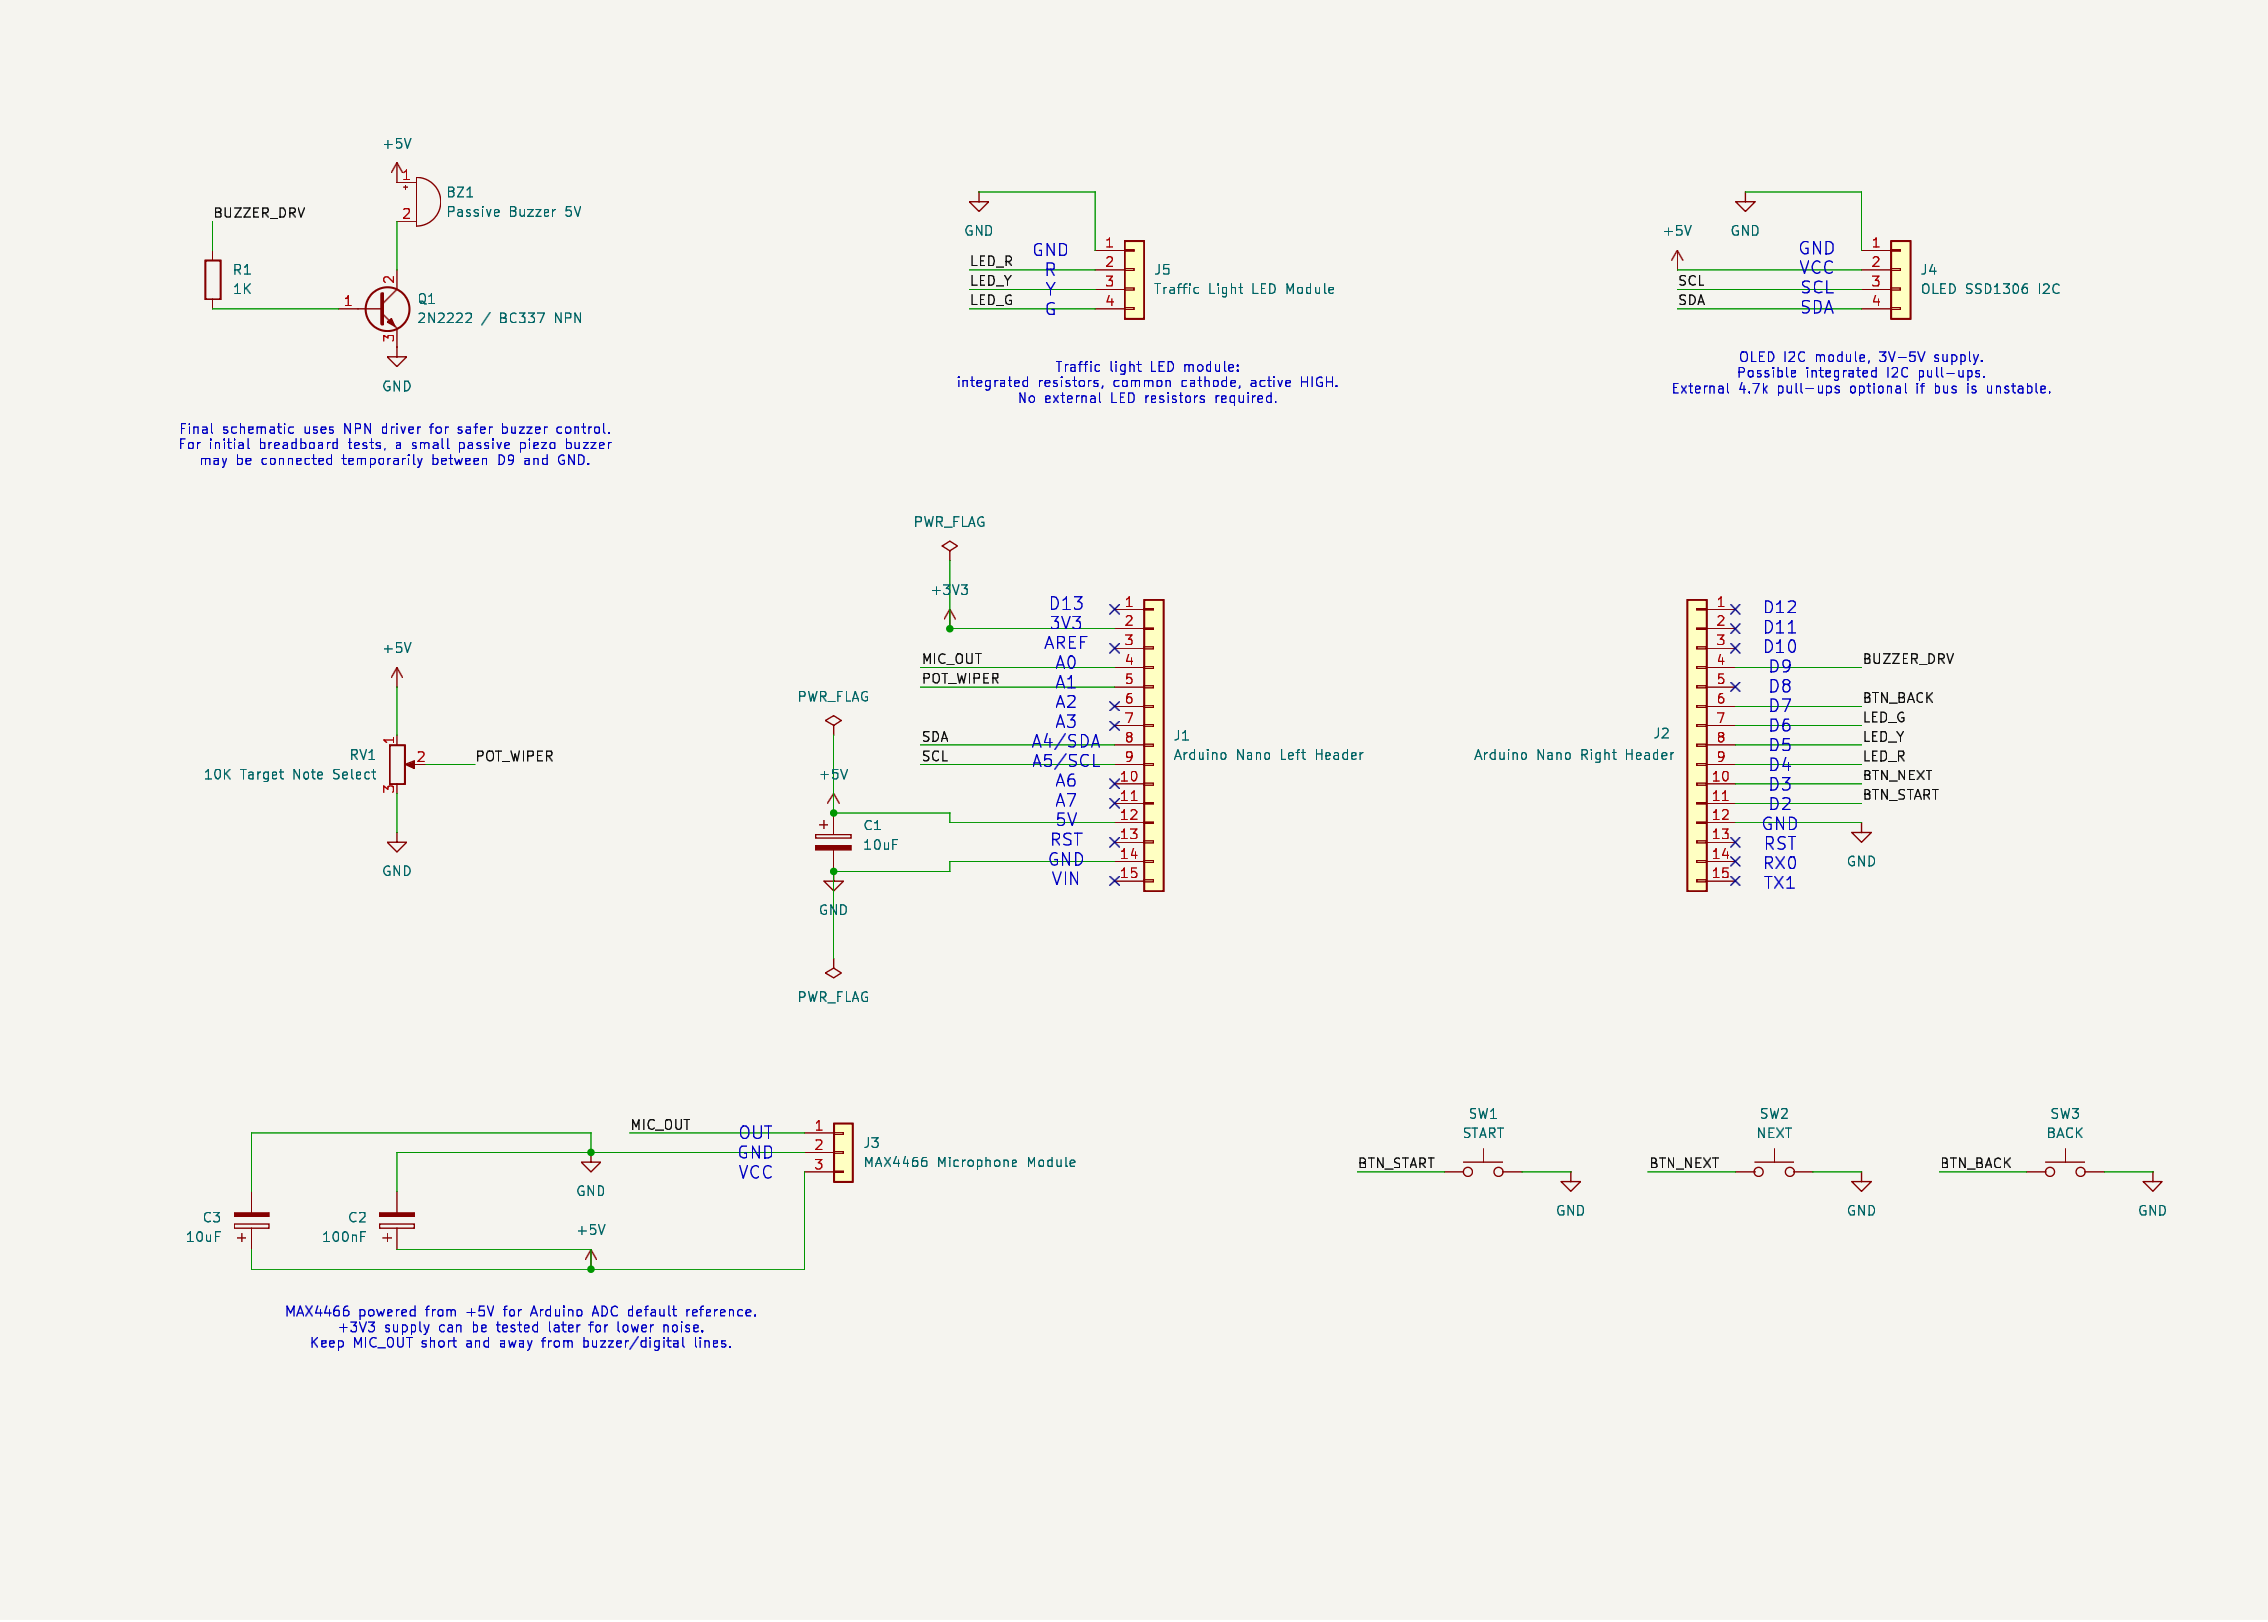Click the LED_G label on the D7 line
The width and height of the screenshot is (2268, 1622).
1884,717
